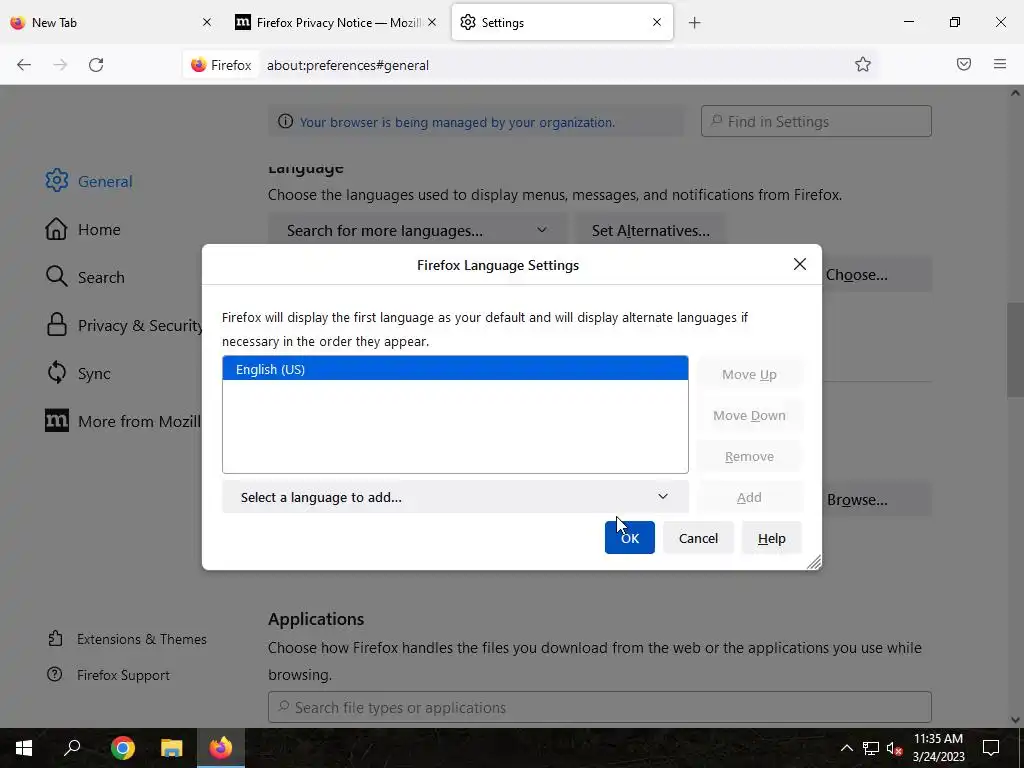Viewport: 1024px width, 768px height.
Task: Close the New Tab tab
Action: (207, 22)
